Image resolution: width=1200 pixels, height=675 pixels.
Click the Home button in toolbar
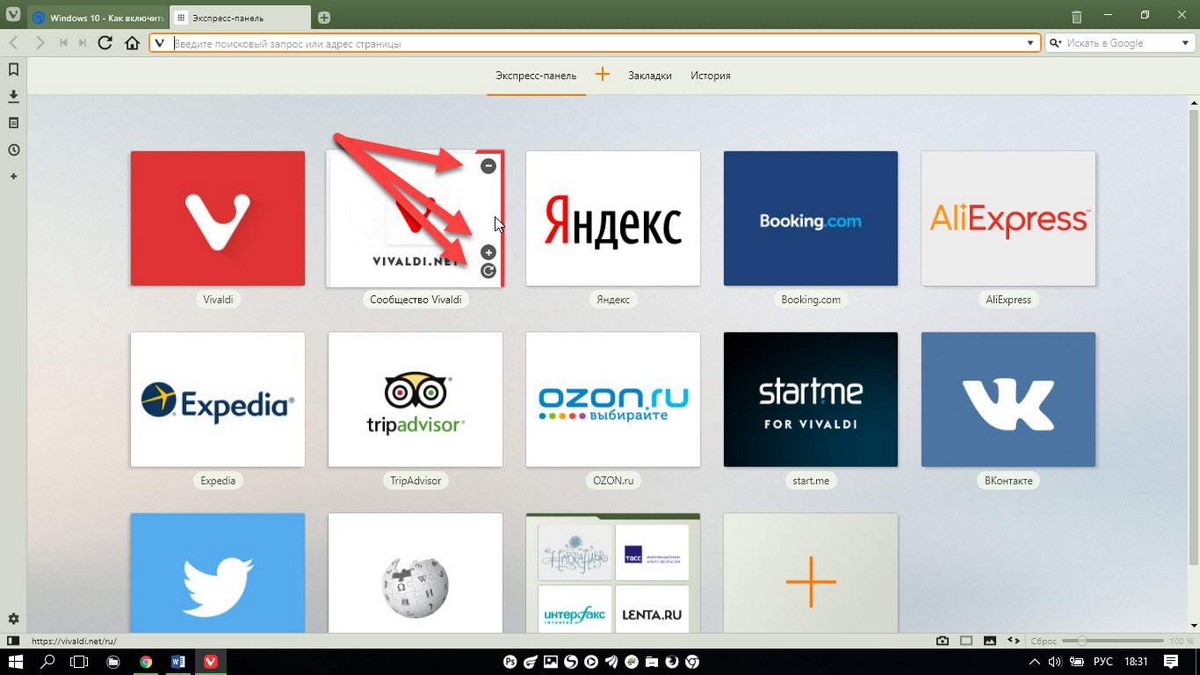[x=132, y=43]
